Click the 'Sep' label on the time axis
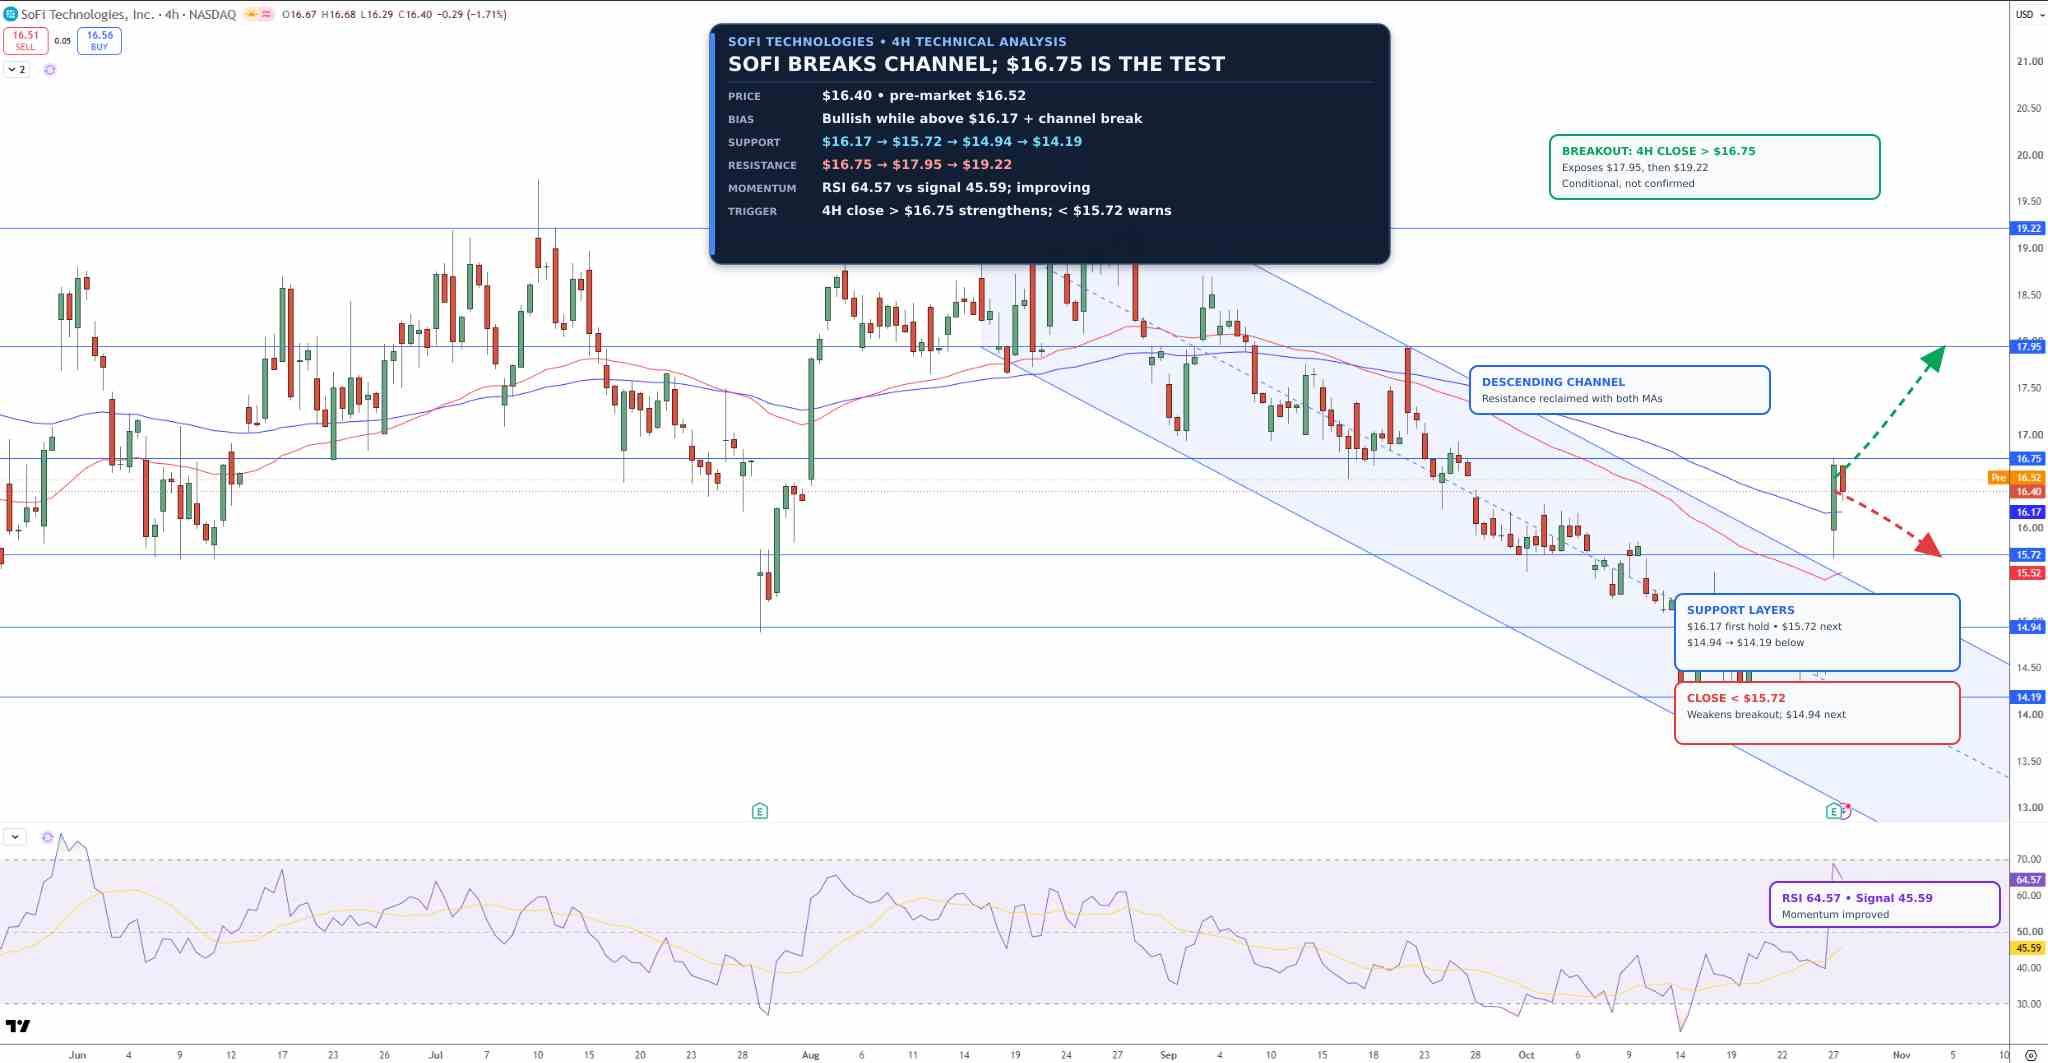The image size is (2048, 1063). click(x=1168, y=1055)
